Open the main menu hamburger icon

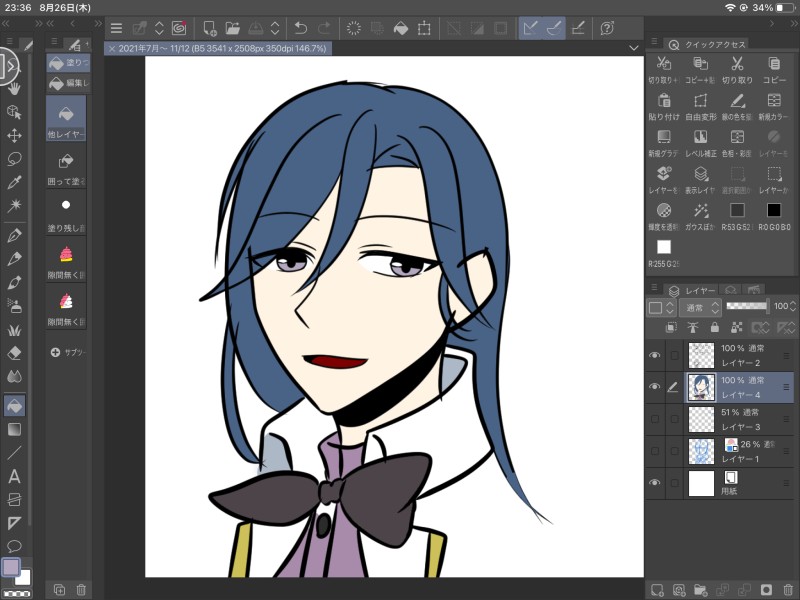pyautogui.click(x=116, y=28)
